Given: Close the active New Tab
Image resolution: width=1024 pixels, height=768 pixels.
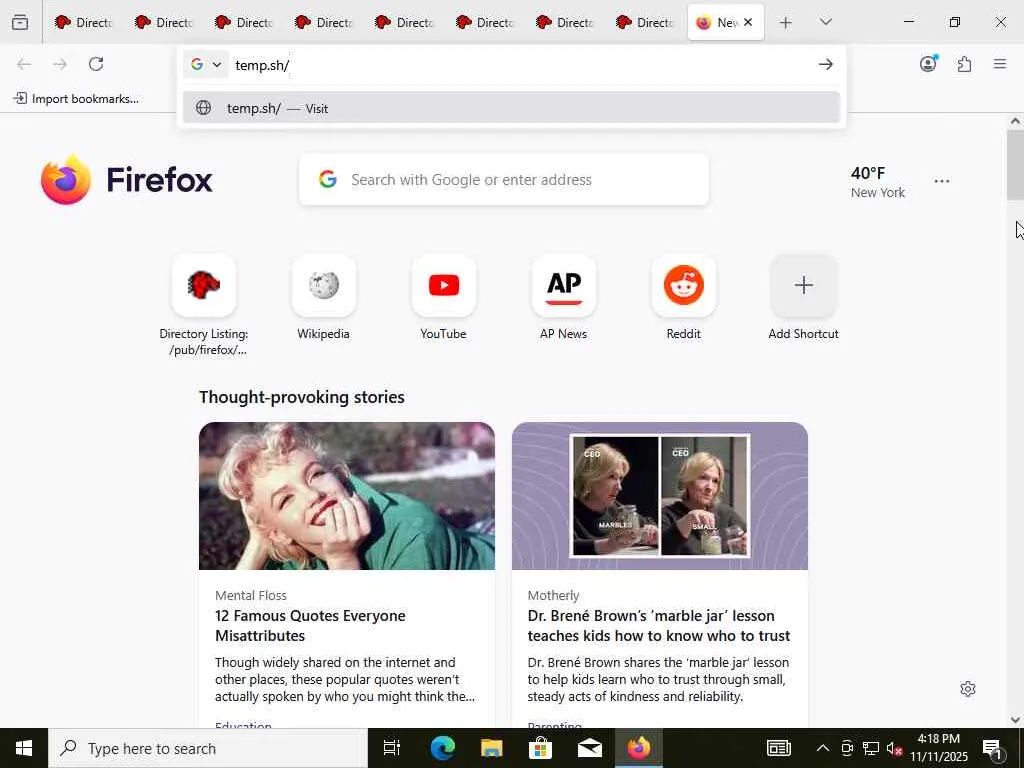Looking at the screenshot, I should point(748,22).
